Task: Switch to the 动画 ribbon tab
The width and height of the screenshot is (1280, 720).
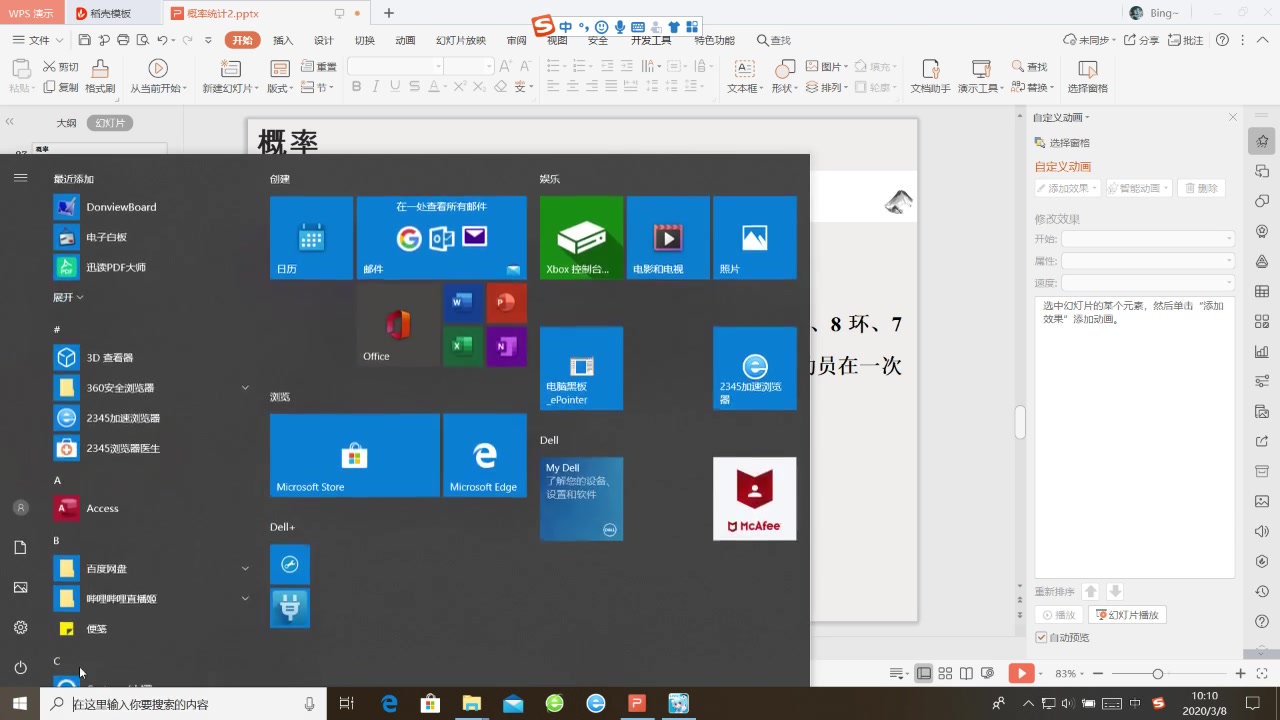Action: tap(405, 40)
